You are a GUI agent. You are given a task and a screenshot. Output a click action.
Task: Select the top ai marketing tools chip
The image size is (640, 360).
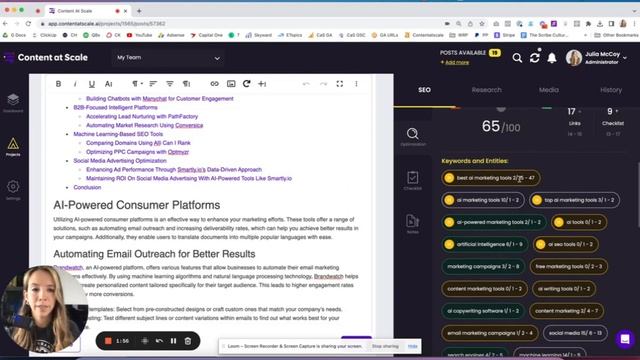point(574,200)
